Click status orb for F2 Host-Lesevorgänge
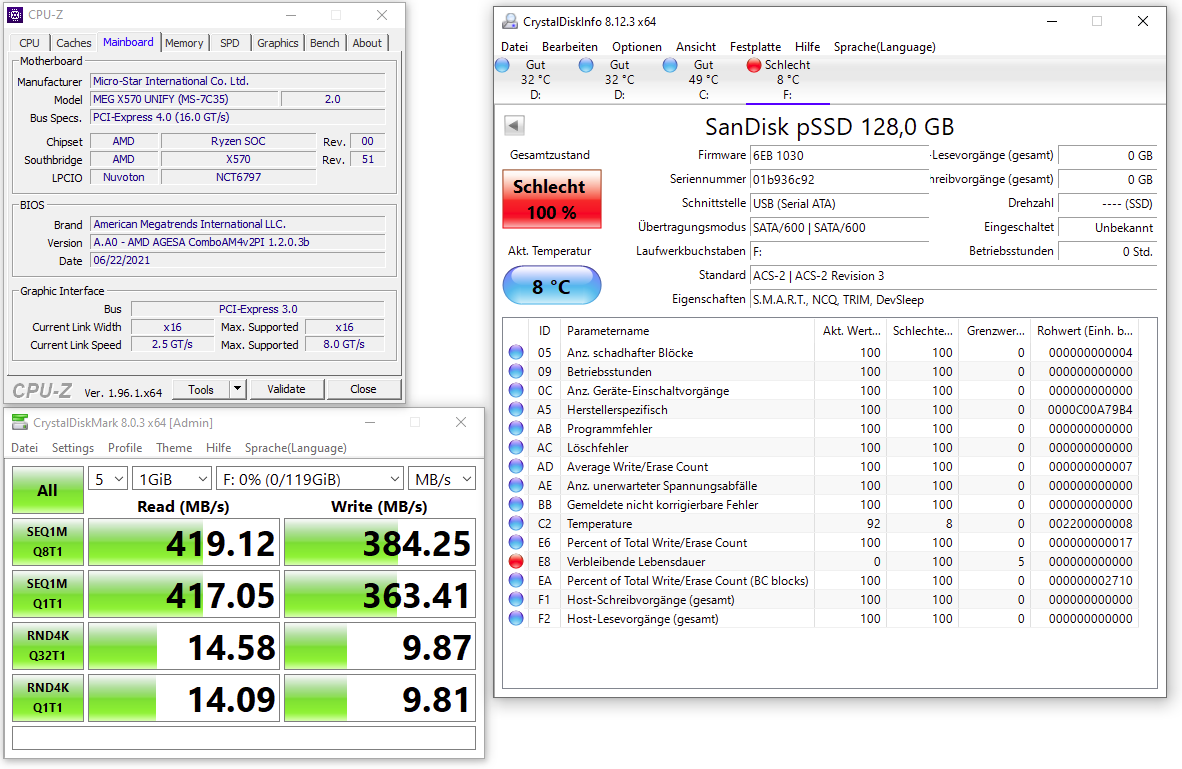 (x=516, y=618)
